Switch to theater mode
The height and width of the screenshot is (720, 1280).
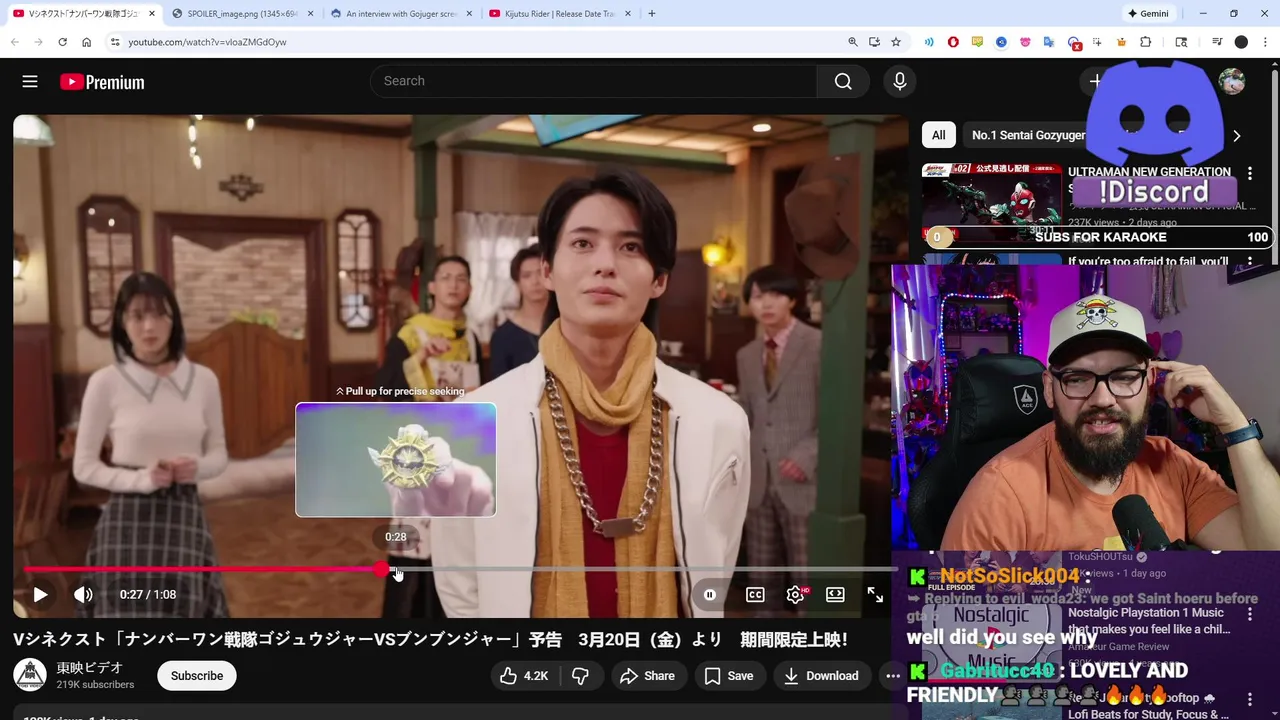point(835,594)
